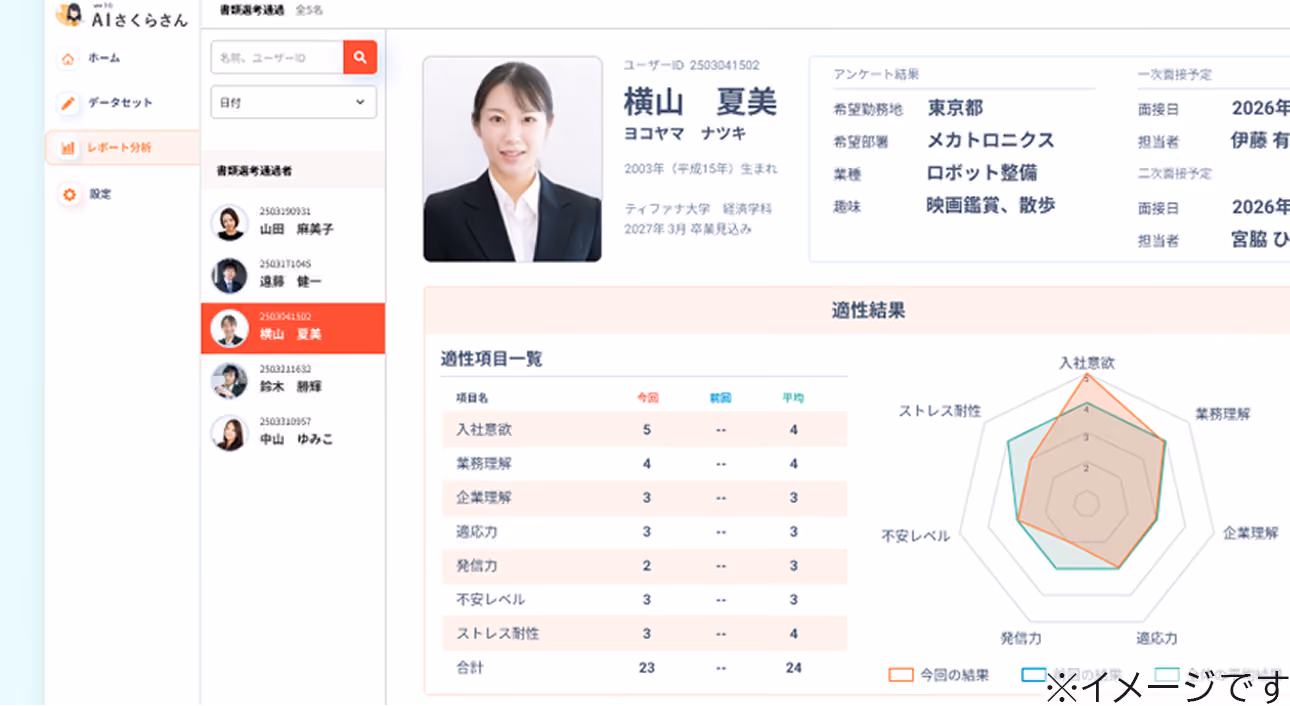Image resolution: width=1290 pixels, height=706 pixels.
Task: Click the 適応力 table row label
Action: point(477,532)
